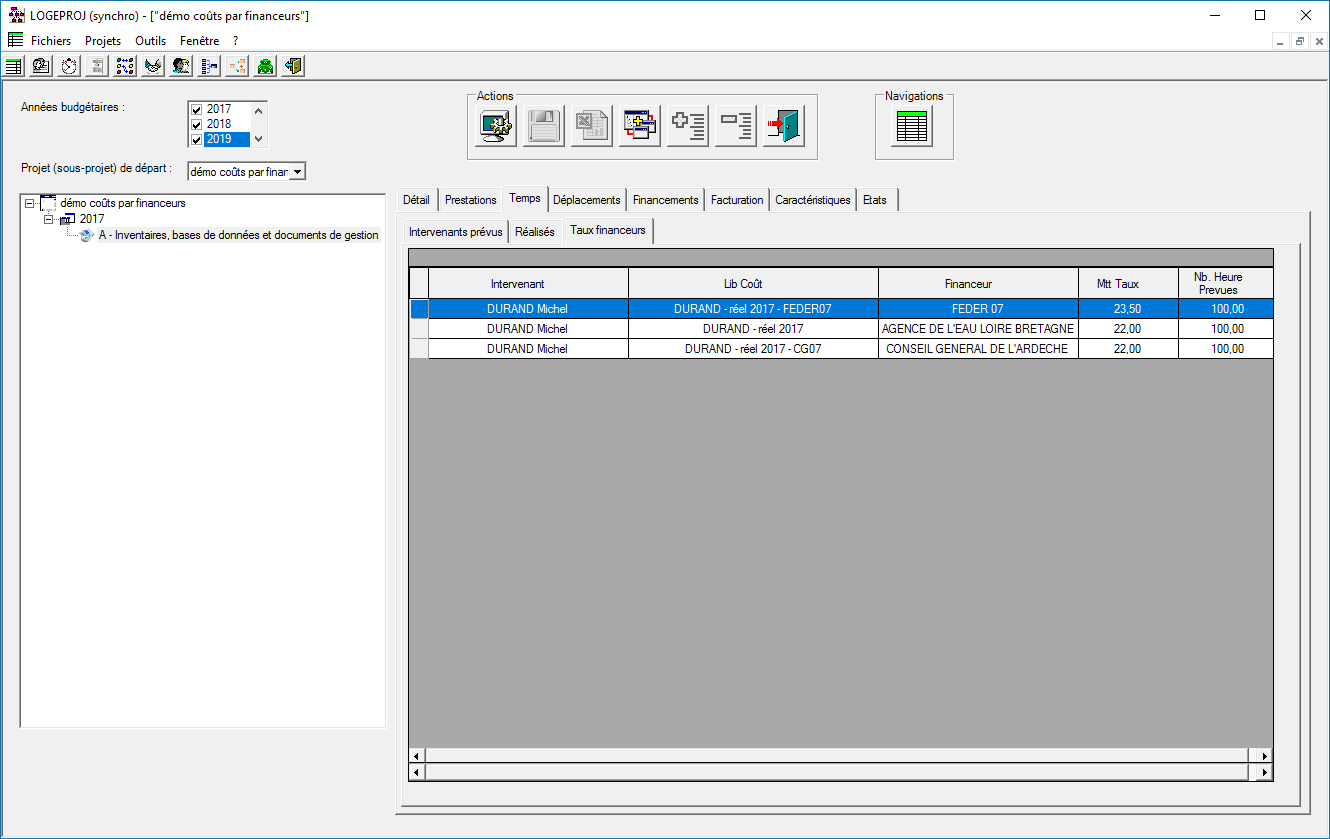Click the Financeur column header
1330x839 pixels.
pos(978,284)
